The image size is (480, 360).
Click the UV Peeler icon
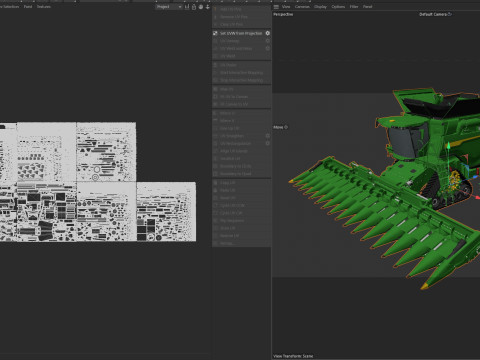point(215,65)
